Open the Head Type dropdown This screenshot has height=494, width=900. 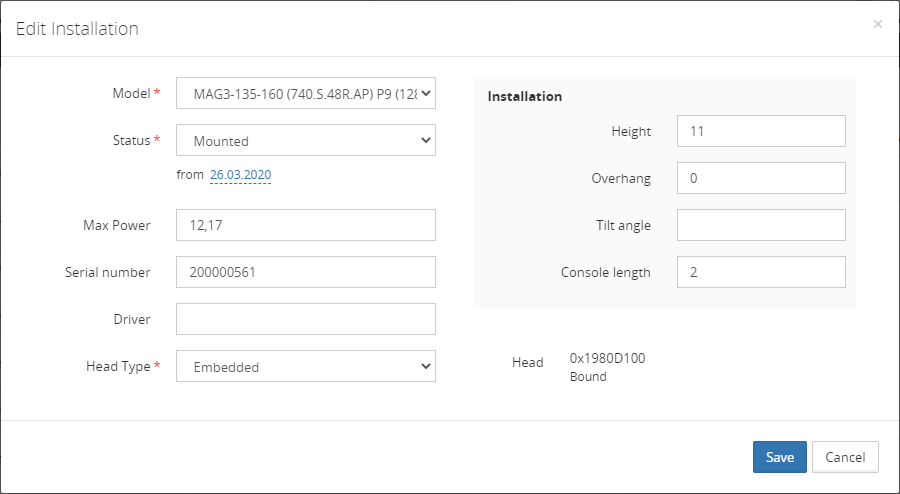(305, 367)
